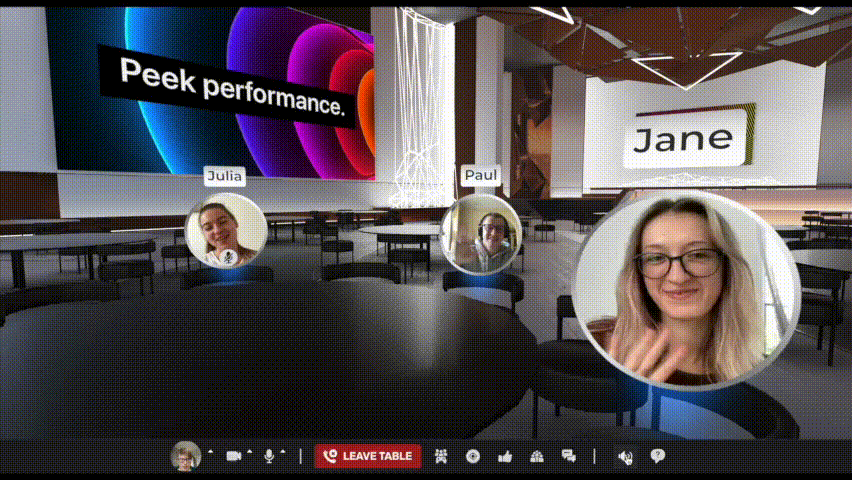Viewport: 852px width, 480px height.
Task: Send a thumbs up reaction
Action: (505, 456)
